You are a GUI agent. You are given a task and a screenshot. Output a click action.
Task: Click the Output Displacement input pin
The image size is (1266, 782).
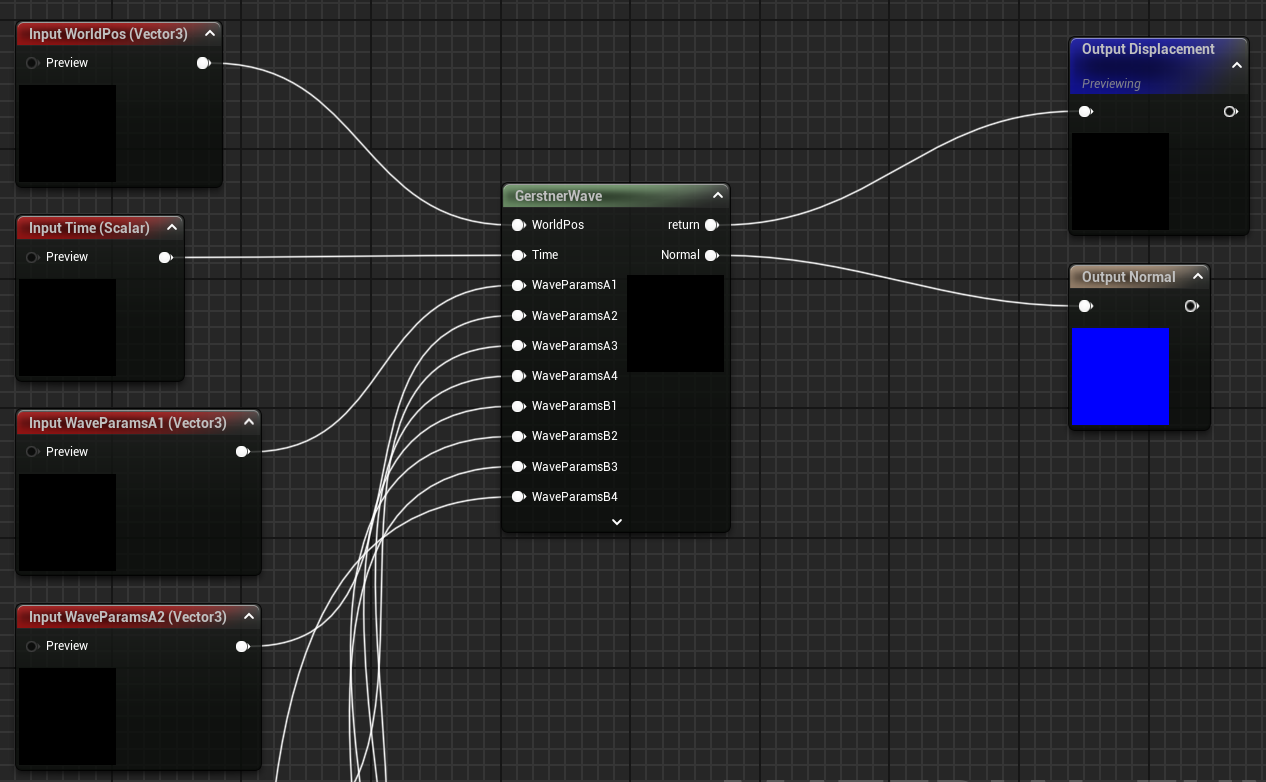coord(1085,111)
